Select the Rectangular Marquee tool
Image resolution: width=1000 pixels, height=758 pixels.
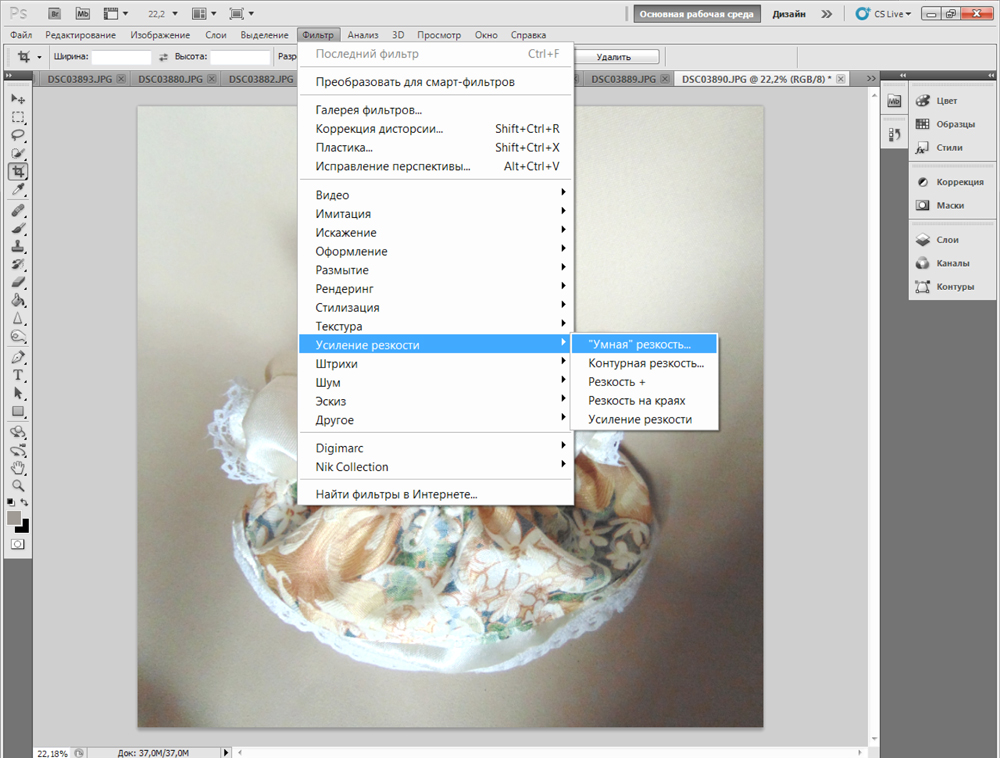[x=18, y=117]
